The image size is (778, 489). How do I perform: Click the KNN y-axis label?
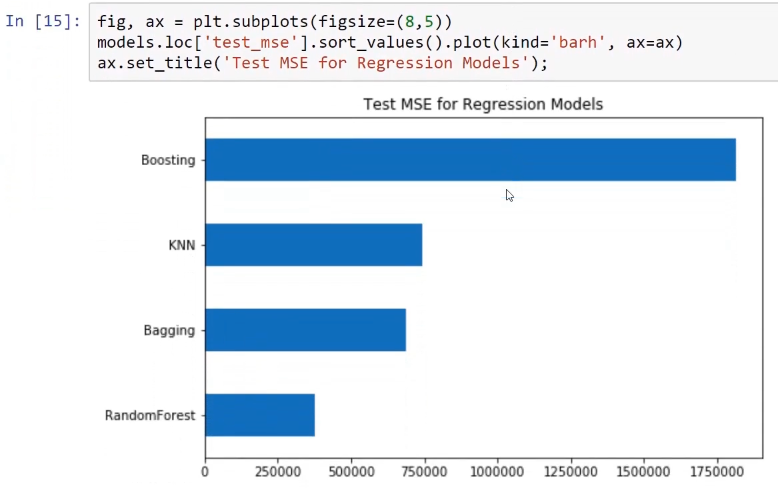(182, 245)
